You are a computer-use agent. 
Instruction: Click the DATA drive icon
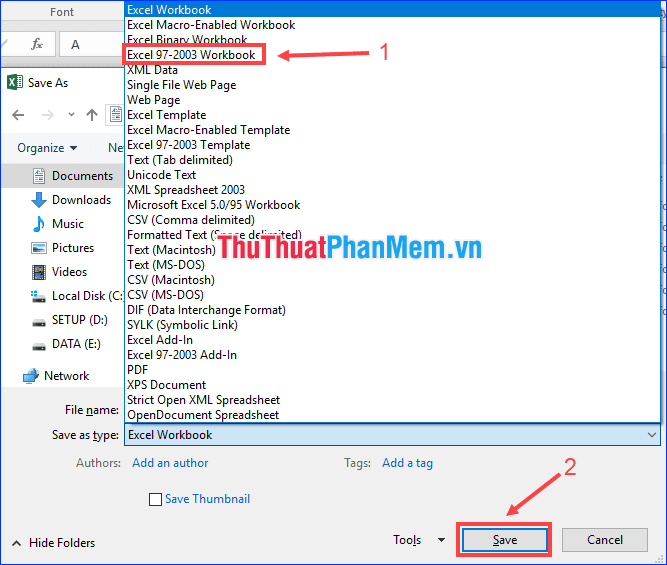[x=39, y=347]
